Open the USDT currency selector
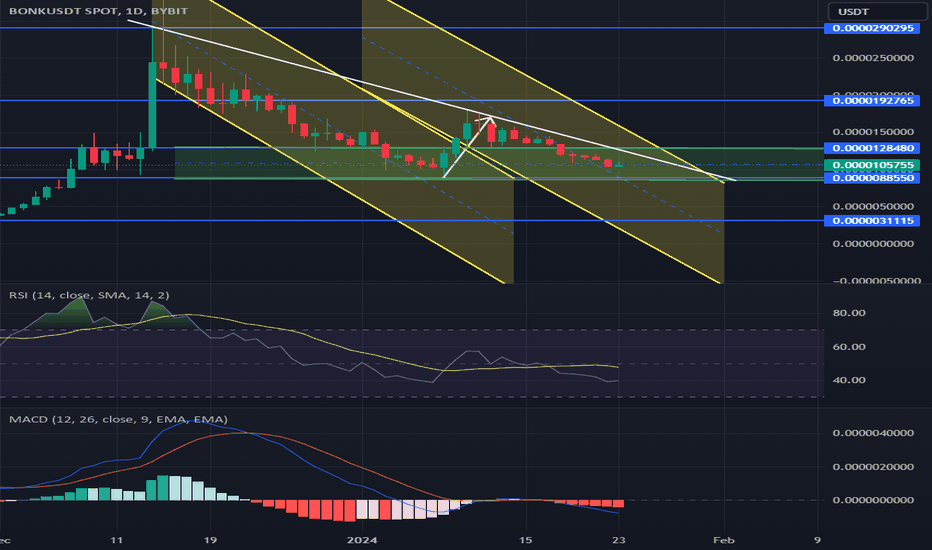932x550 pixels. pyautogui.click(x=877, y=11)
